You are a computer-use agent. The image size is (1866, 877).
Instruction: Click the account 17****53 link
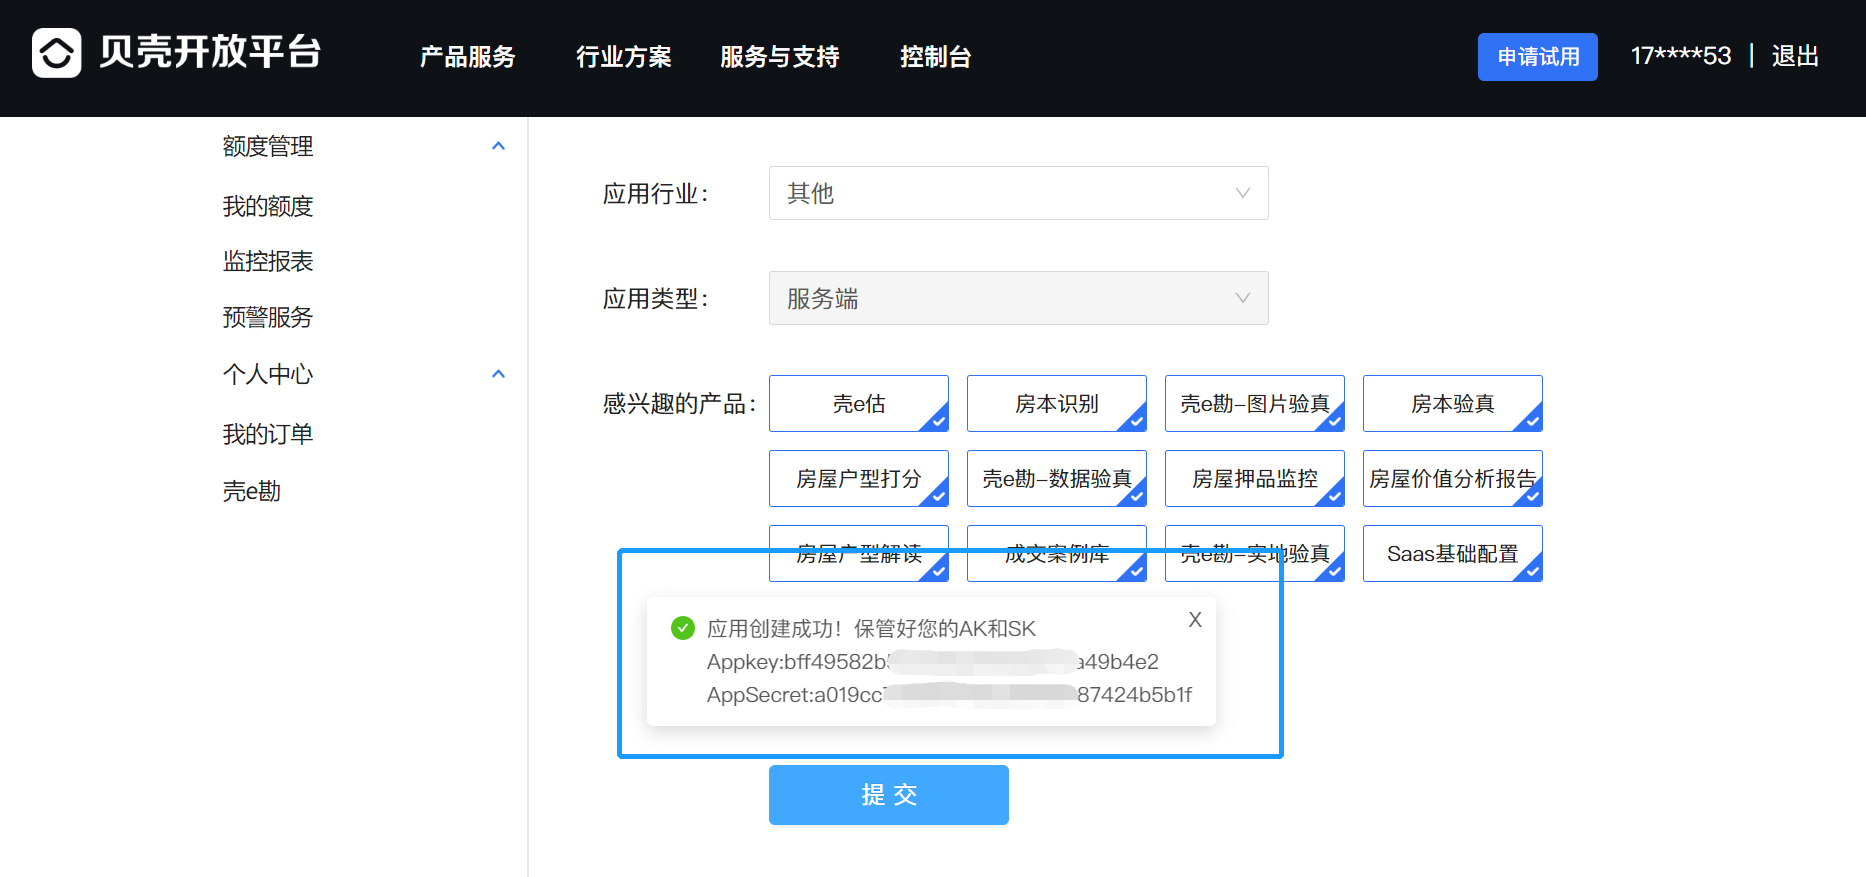1681,56
